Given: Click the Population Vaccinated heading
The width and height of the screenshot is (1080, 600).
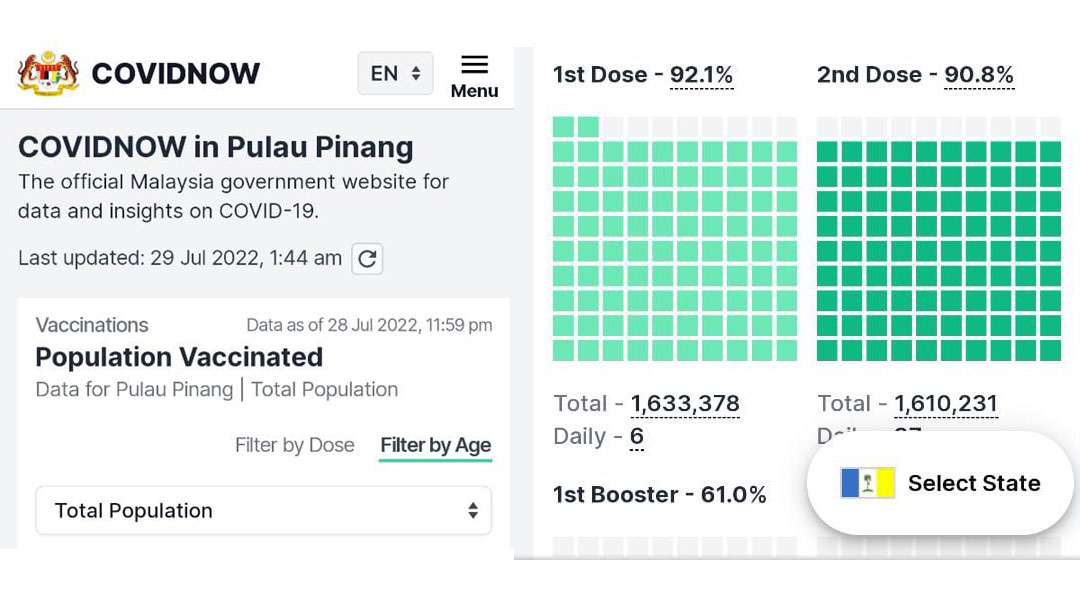Looking at the screenshot, I should pyautogui.click(x=179, y=357).
